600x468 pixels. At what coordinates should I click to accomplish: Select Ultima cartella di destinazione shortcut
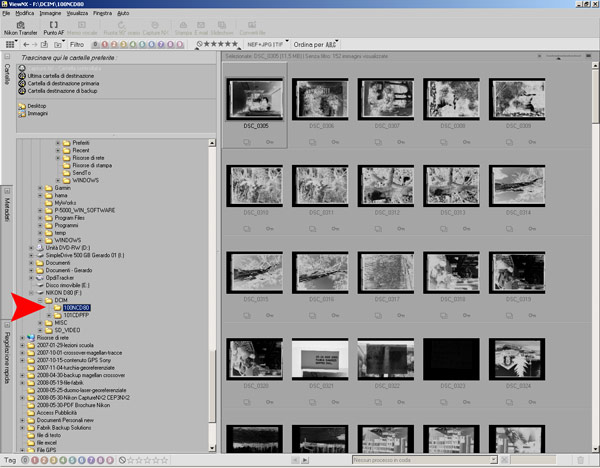(x=60, y=75)
